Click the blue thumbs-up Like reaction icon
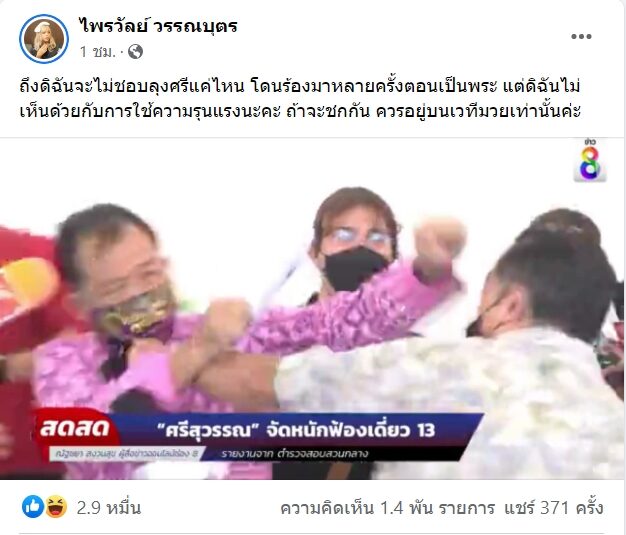The width and height of the screenshot is (626, 535). point(33,507)
